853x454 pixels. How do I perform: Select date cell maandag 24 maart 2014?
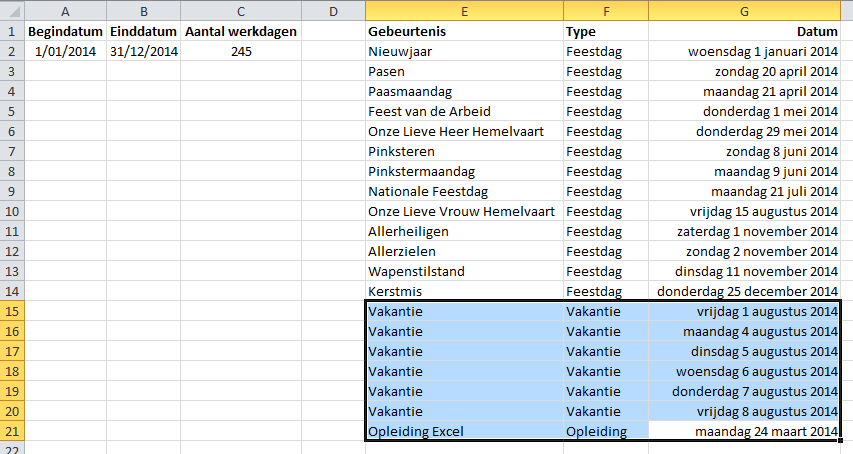point(744,431)
